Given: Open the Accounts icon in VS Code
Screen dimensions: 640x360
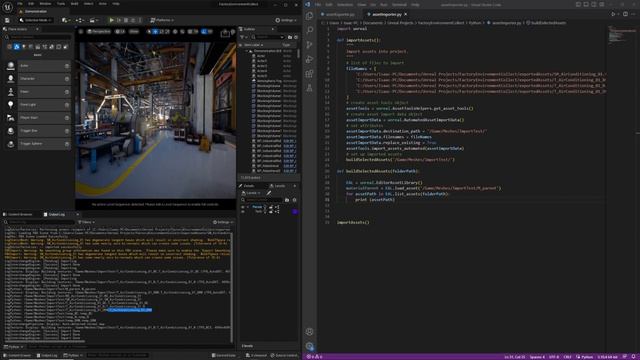Looking at the screenshot, I should (x=309, y=331).
